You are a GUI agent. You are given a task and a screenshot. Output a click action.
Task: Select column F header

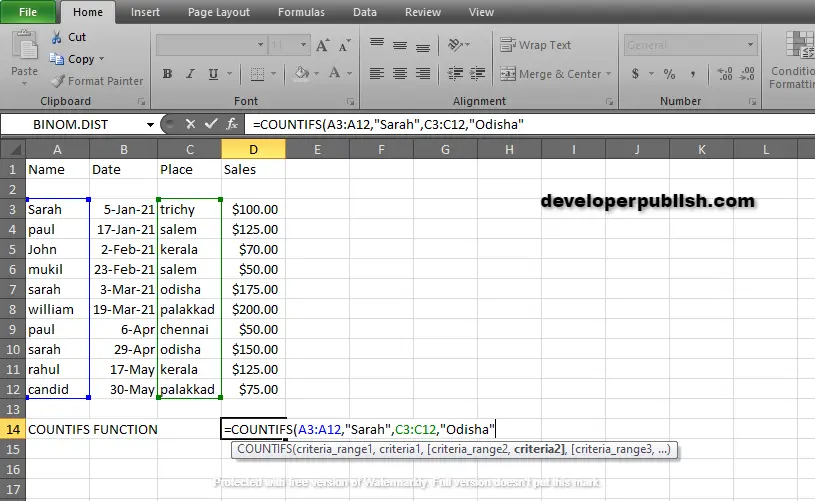[381, 150]
